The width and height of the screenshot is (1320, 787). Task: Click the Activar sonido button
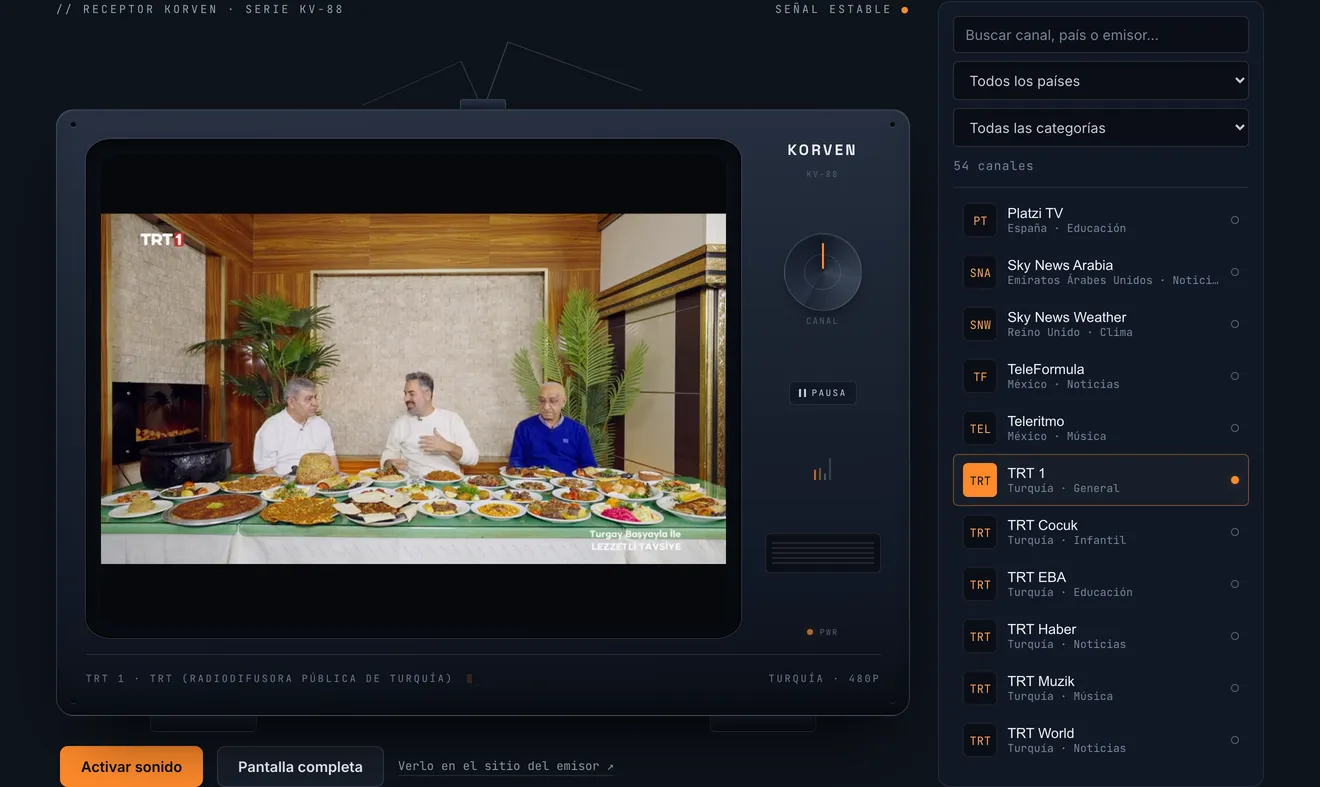click(x=131, y=767)
